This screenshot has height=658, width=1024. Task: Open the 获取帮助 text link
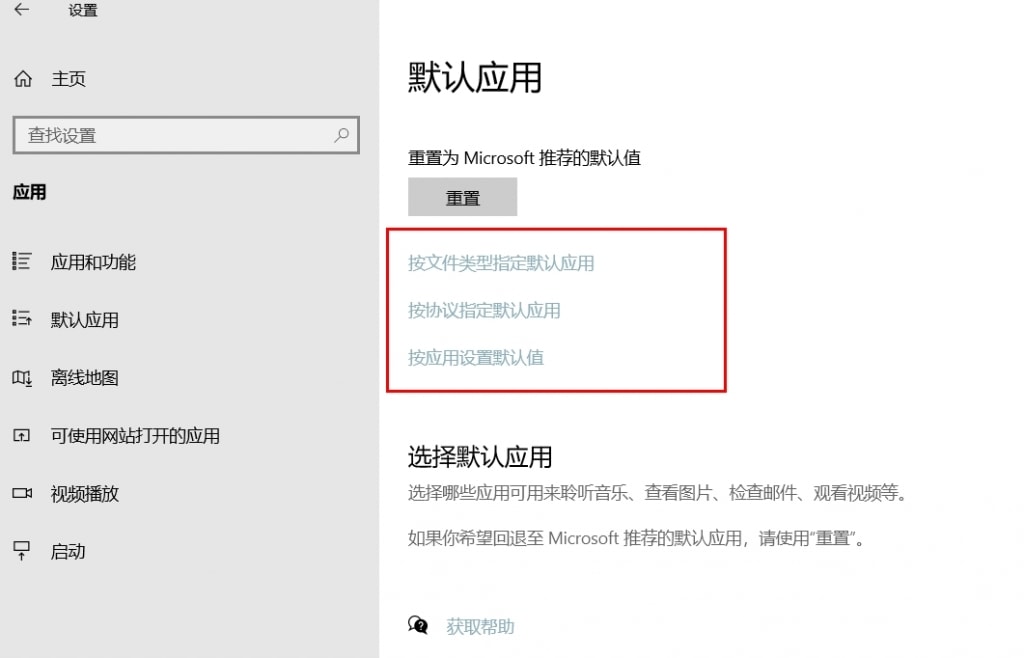480,627
